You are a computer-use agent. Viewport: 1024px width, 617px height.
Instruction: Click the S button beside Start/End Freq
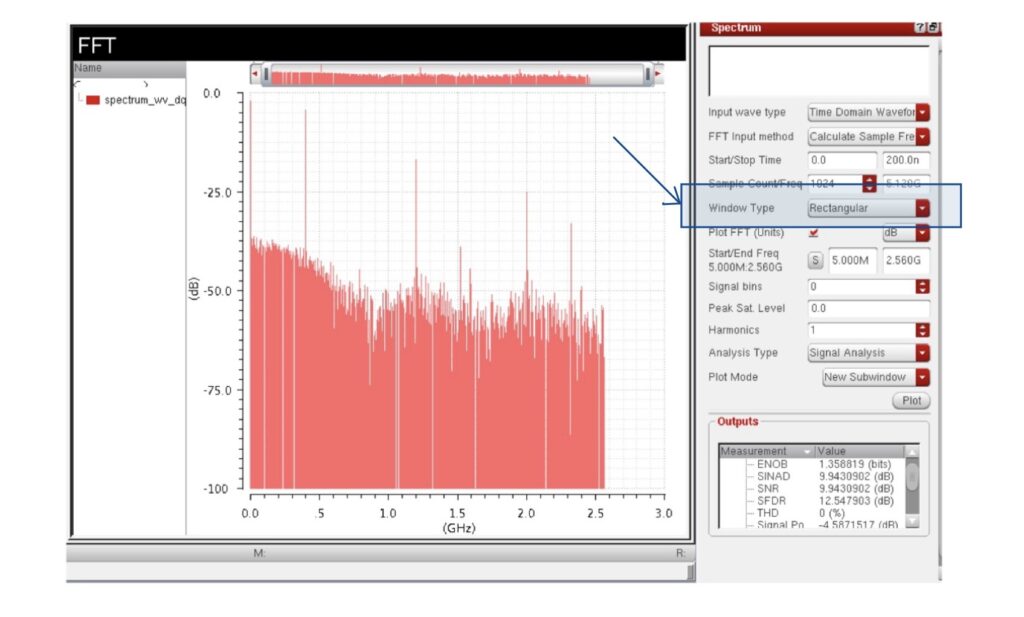[x=815, y=261]
